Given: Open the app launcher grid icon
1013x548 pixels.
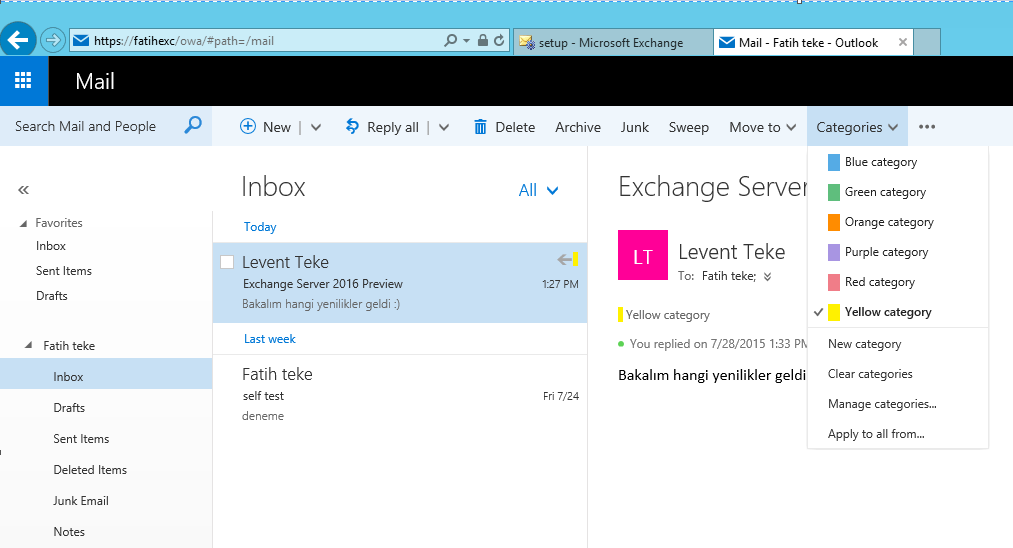Looking at the screenshot, I should coord(23,81).
